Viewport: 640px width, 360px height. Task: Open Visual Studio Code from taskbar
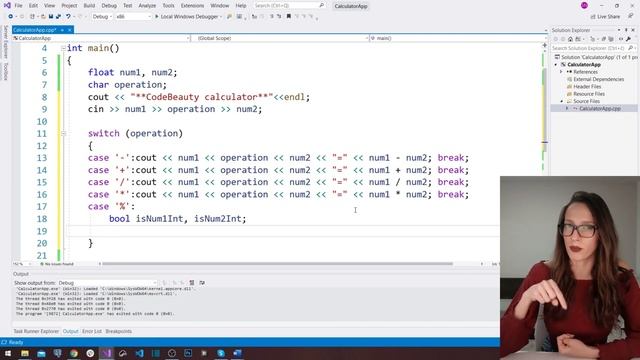pyautogui.click(x=139, y=353)
